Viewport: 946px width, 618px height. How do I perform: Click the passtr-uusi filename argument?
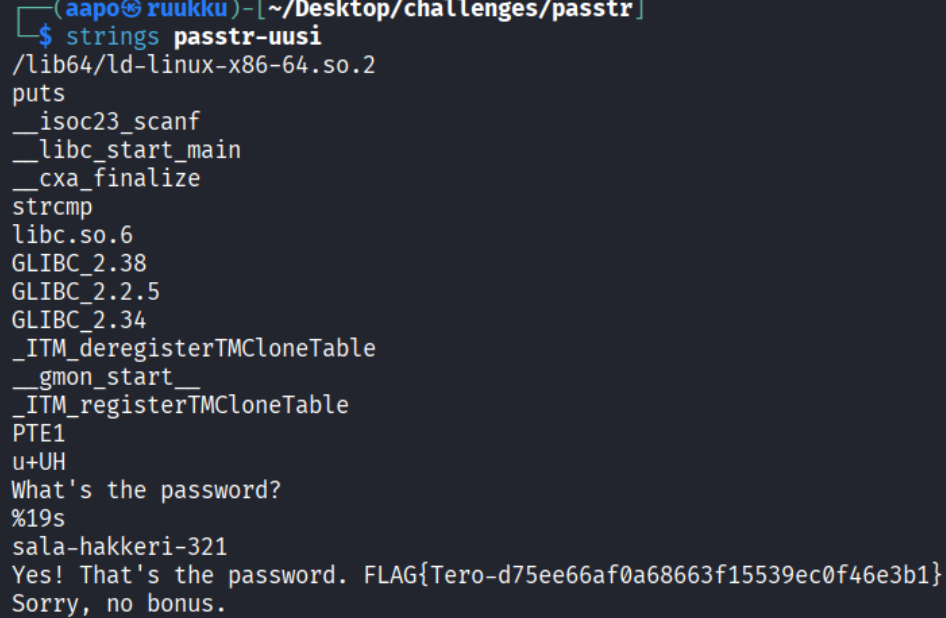click(x=248, y=38)
